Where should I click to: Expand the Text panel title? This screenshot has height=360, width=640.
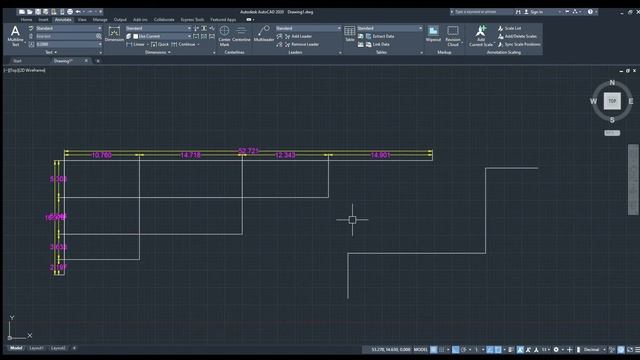(x=51, y=52)
